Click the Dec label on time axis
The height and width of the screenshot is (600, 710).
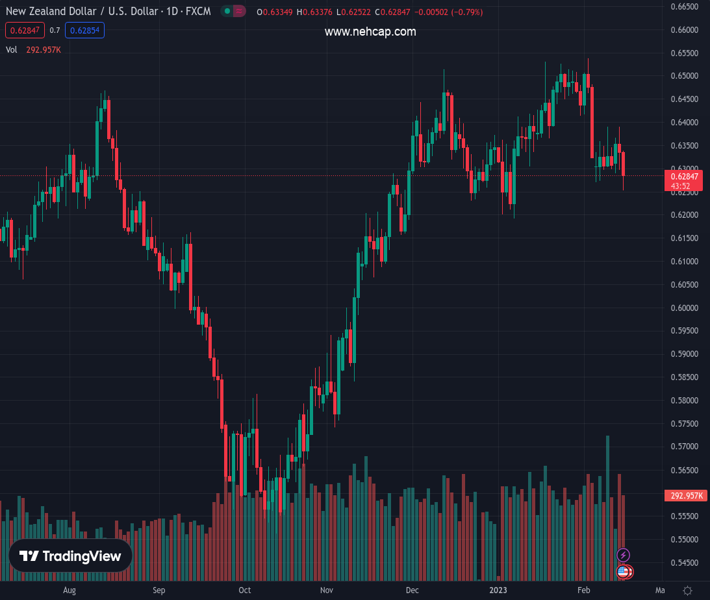tap(412, 591)
